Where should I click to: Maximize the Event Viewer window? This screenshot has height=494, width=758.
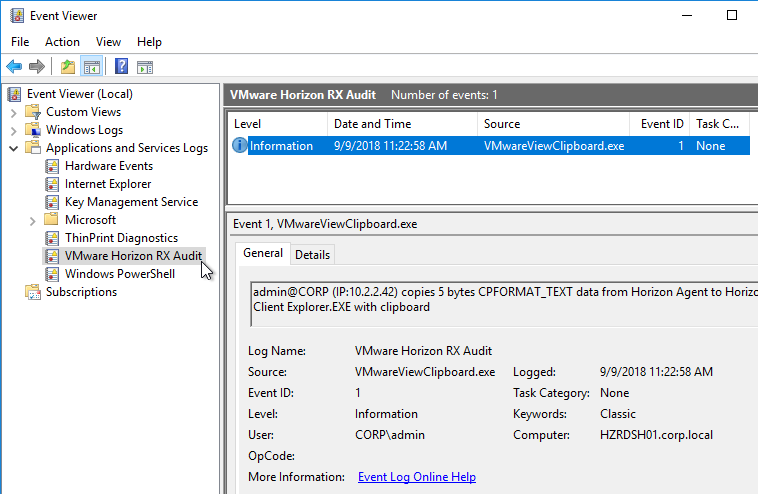732,15
